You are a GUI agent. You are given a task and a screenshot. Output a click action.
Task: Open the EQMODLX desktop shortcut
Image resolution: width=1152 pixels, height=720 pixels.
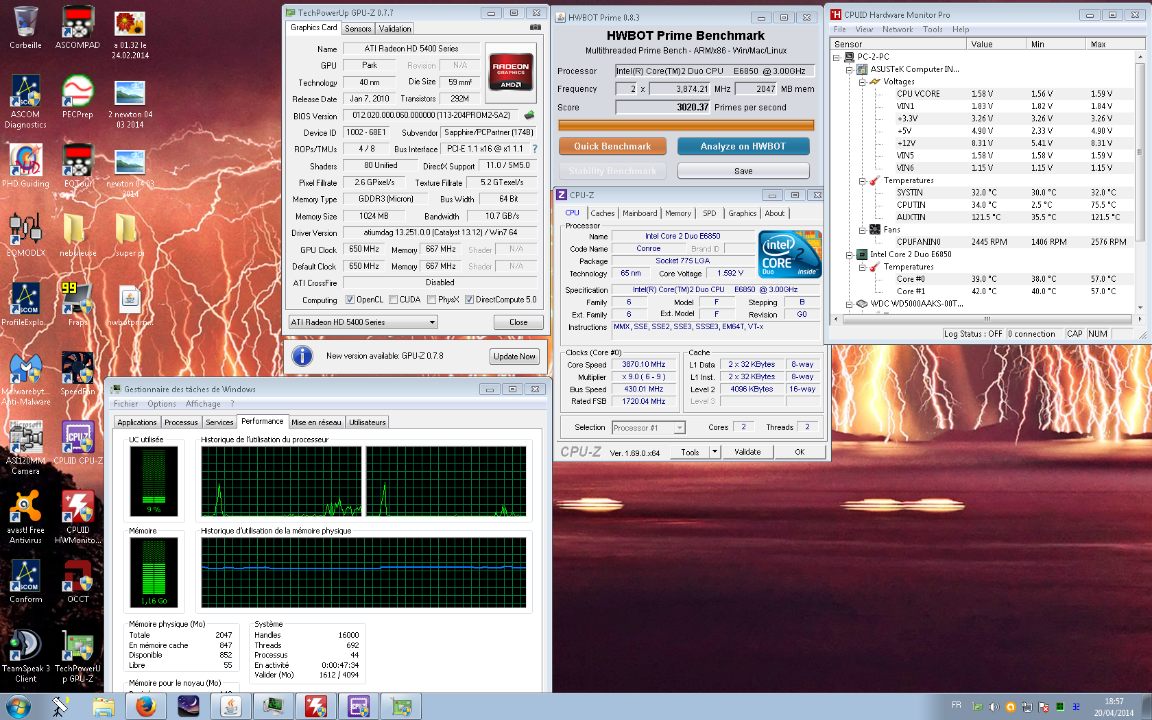pyautogui.click(x=25, y=234)
